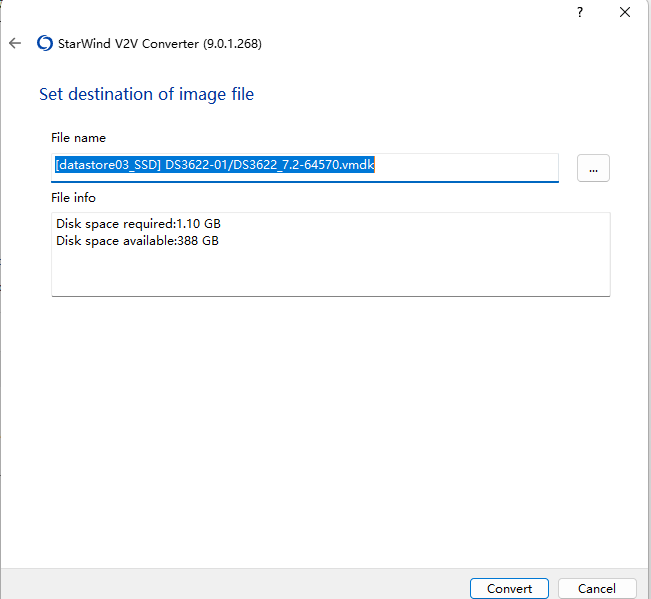
Task: Click the StarWind V2V Converter logo icon
Action: click(x=45, y=43)
